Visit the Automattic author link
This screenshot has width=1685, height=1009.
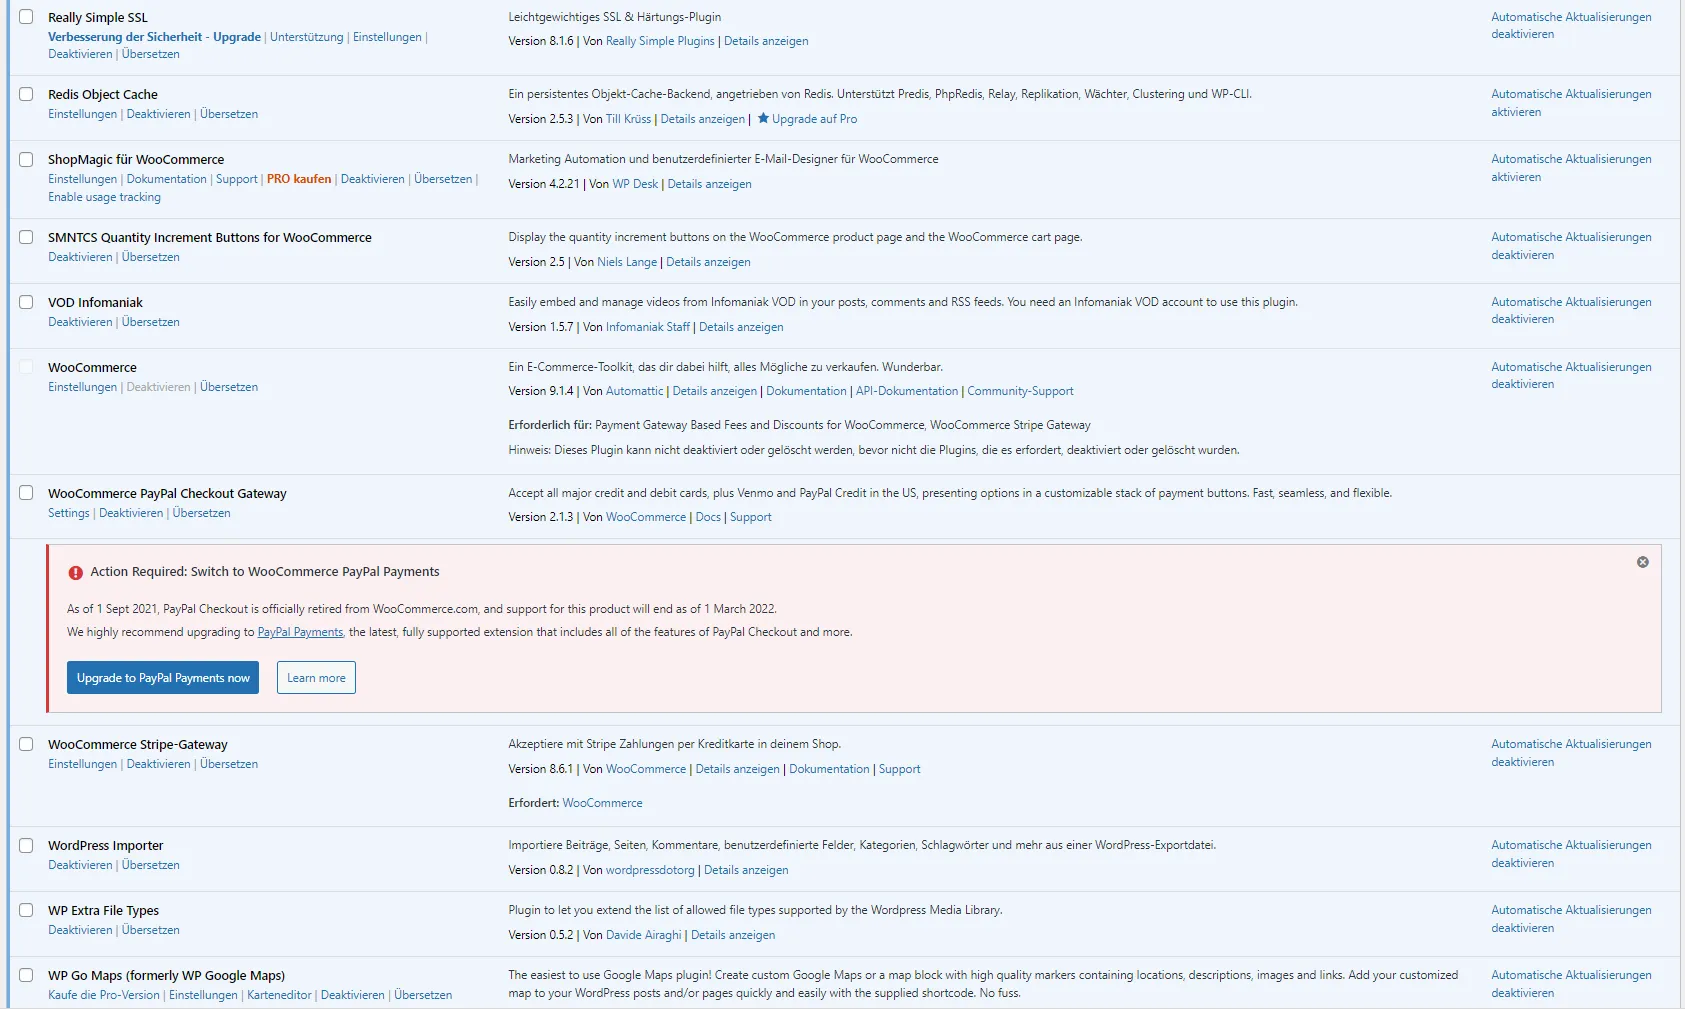click(634, 391)
